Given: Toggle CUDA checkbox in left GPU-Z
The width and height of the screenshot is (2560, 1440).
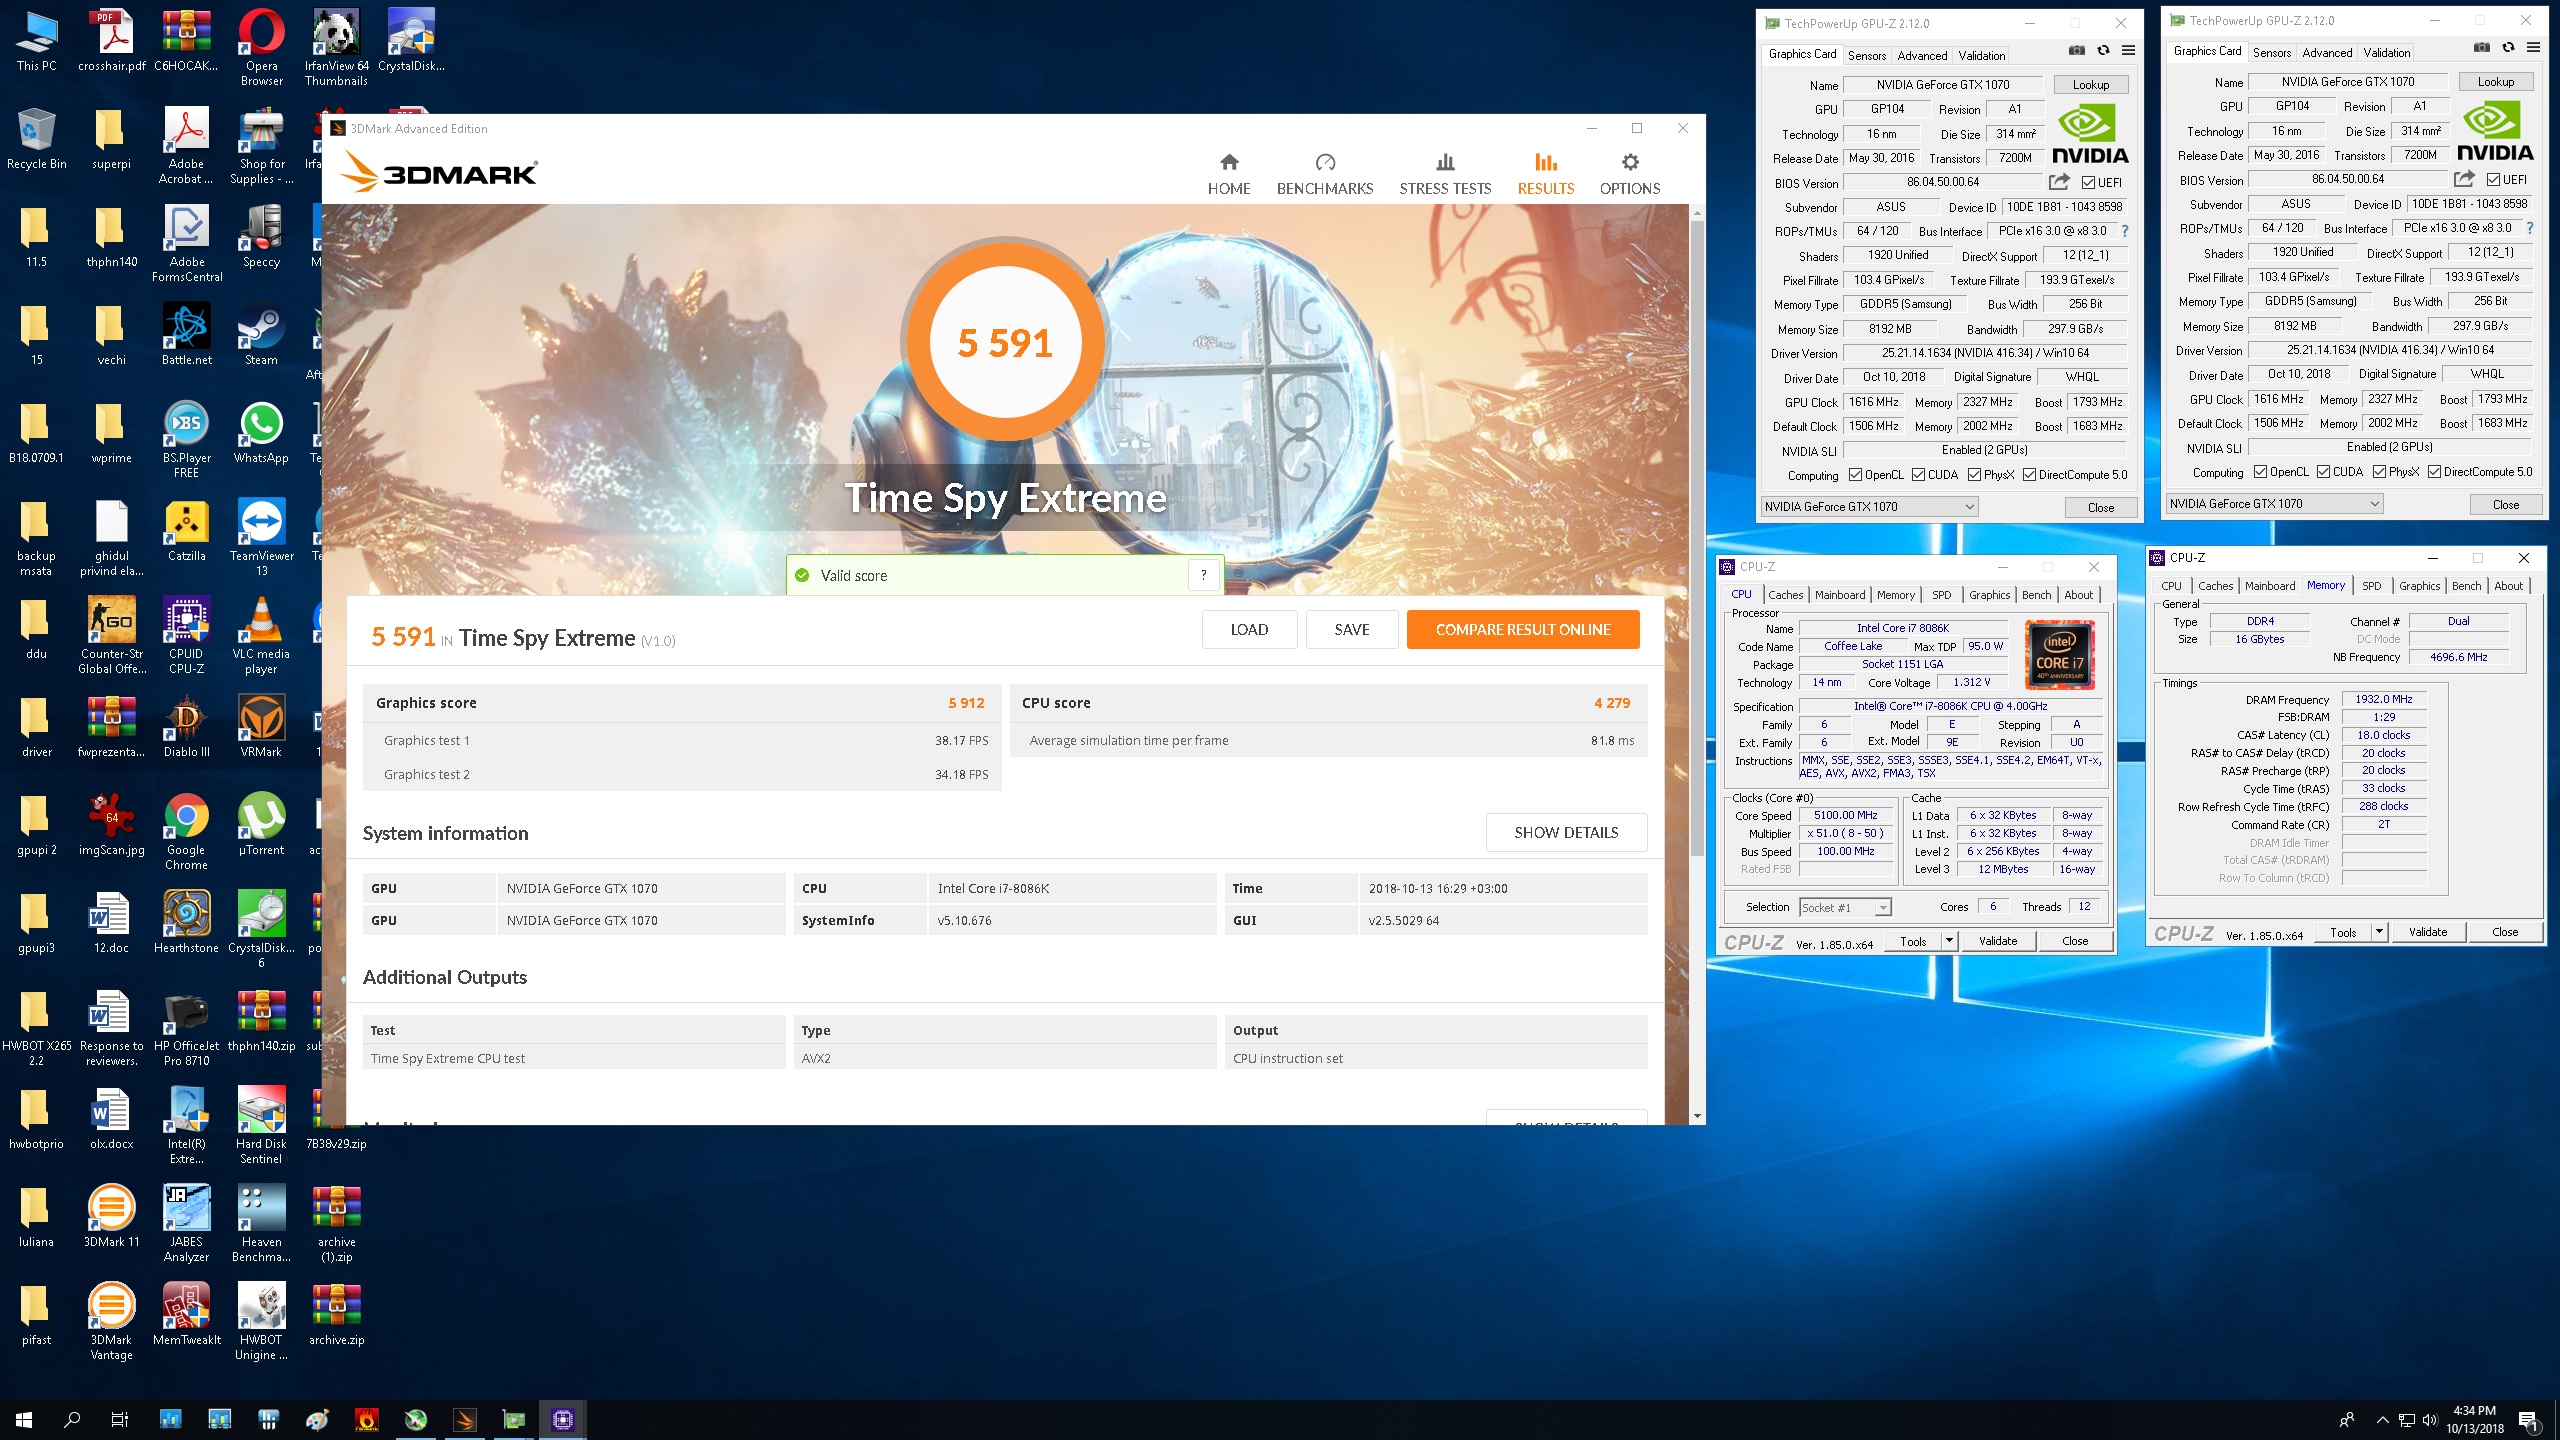Looking at the screenshot, I should 1918,475.
